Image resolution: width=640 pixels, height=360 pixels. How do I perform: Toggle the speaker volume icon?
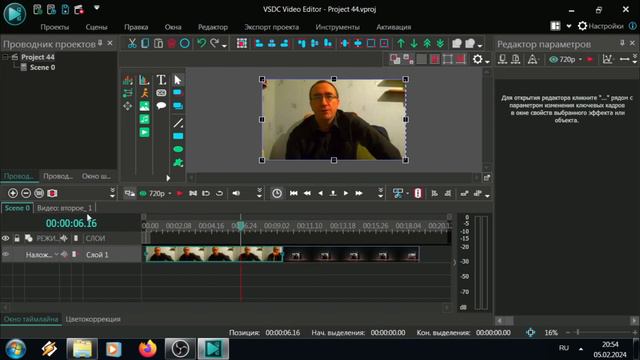[x=236, y=193]
